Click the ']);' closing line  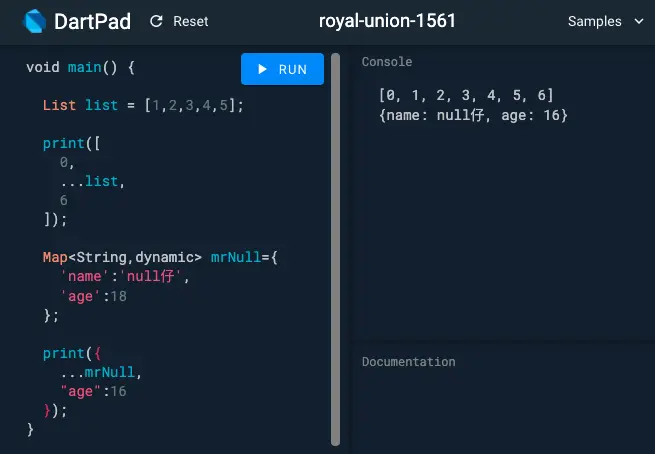click(x=55, y=219)
